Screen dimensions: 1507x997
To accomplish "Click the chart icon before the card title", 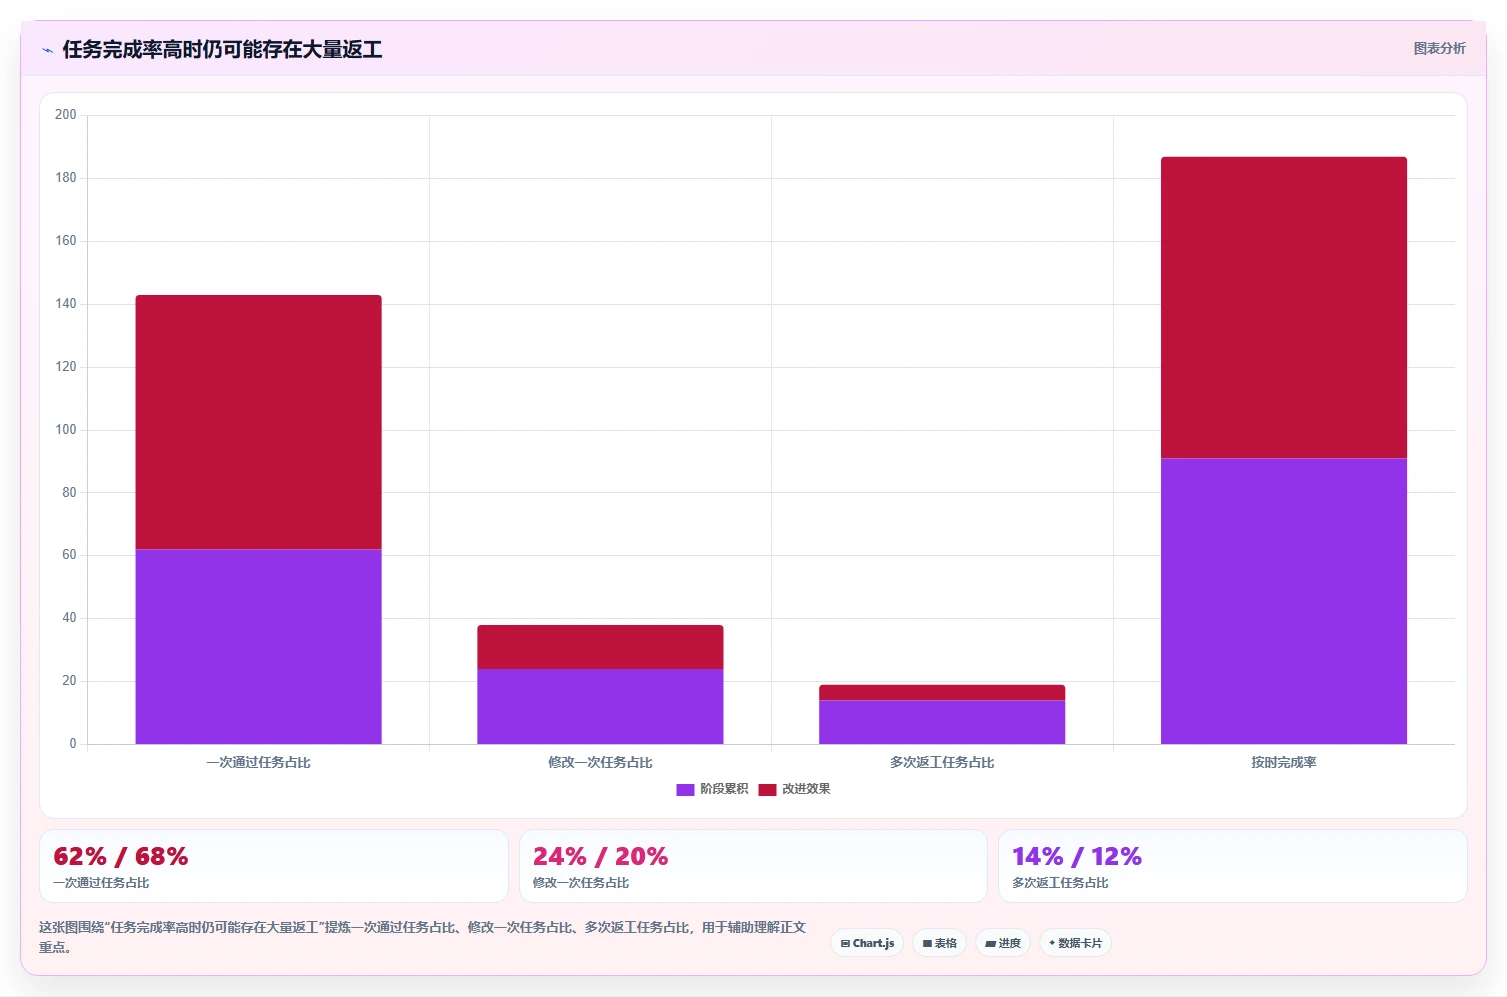I will 47,50.
